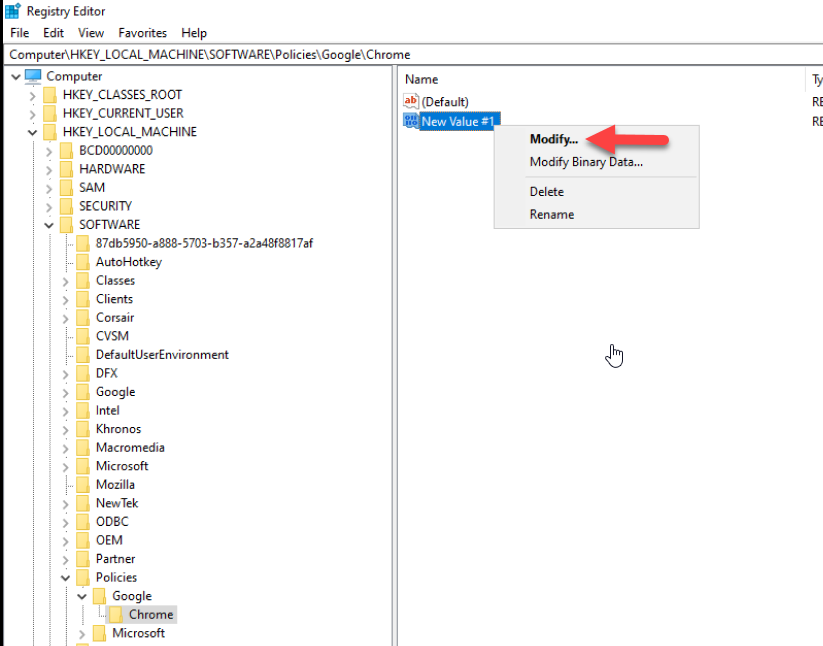Expand the Microsoft key under Policies
Image resolution: width=823 pixels, height=646 pixels.
coord(82,634)
